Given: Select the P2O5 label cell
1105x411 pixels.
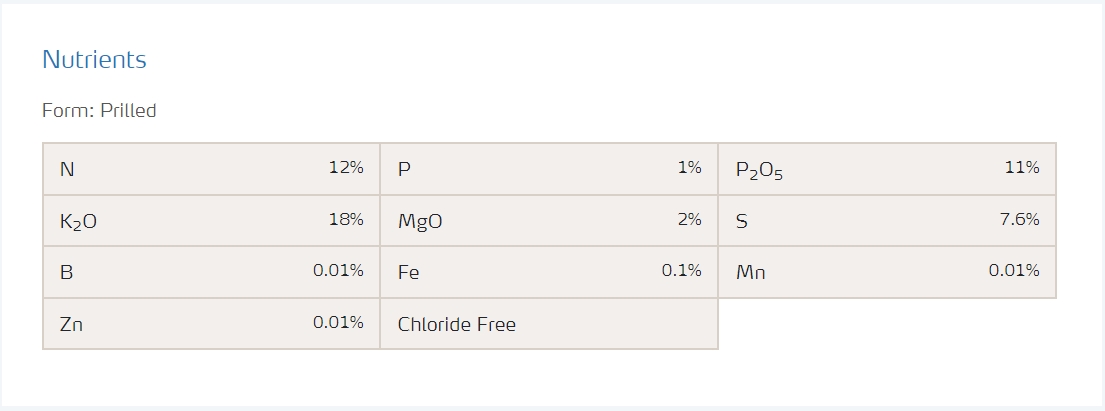Looking at the screenshot, I should (759, 171).
